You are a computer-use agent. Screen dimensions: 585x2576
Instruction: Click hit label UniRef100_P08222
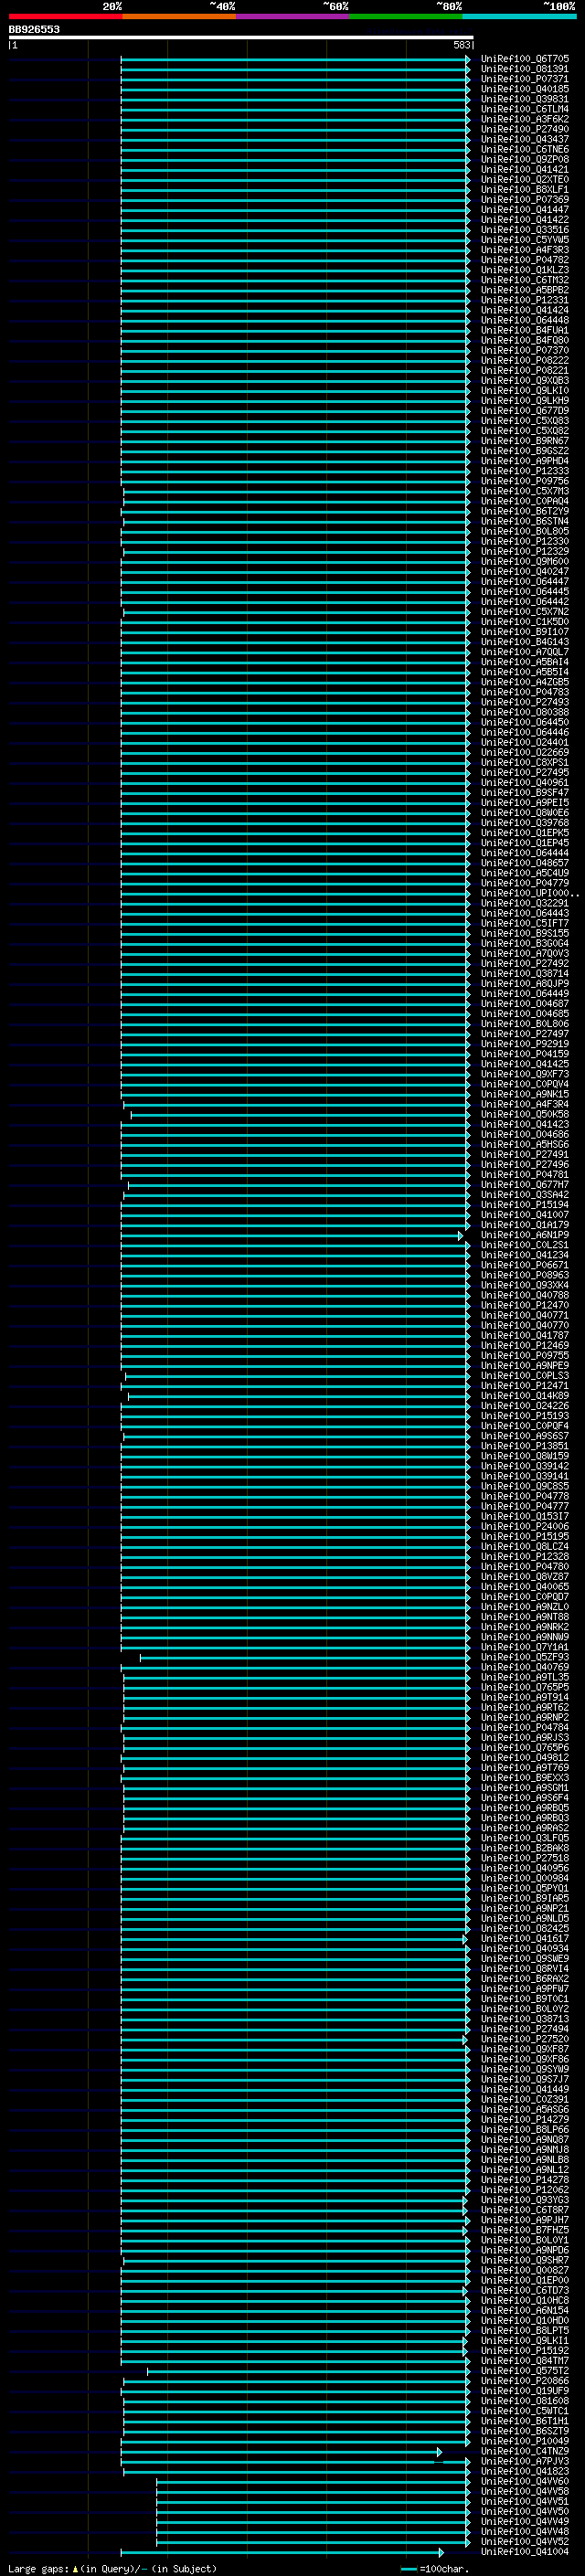coord(524,360)
